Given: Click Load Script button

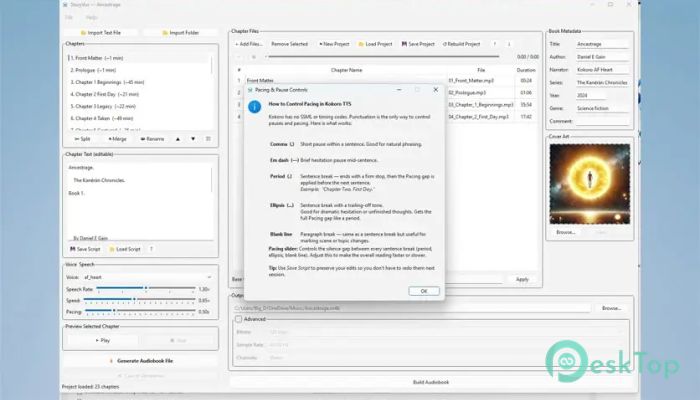Looking at the screenshot, I should 125,249.
